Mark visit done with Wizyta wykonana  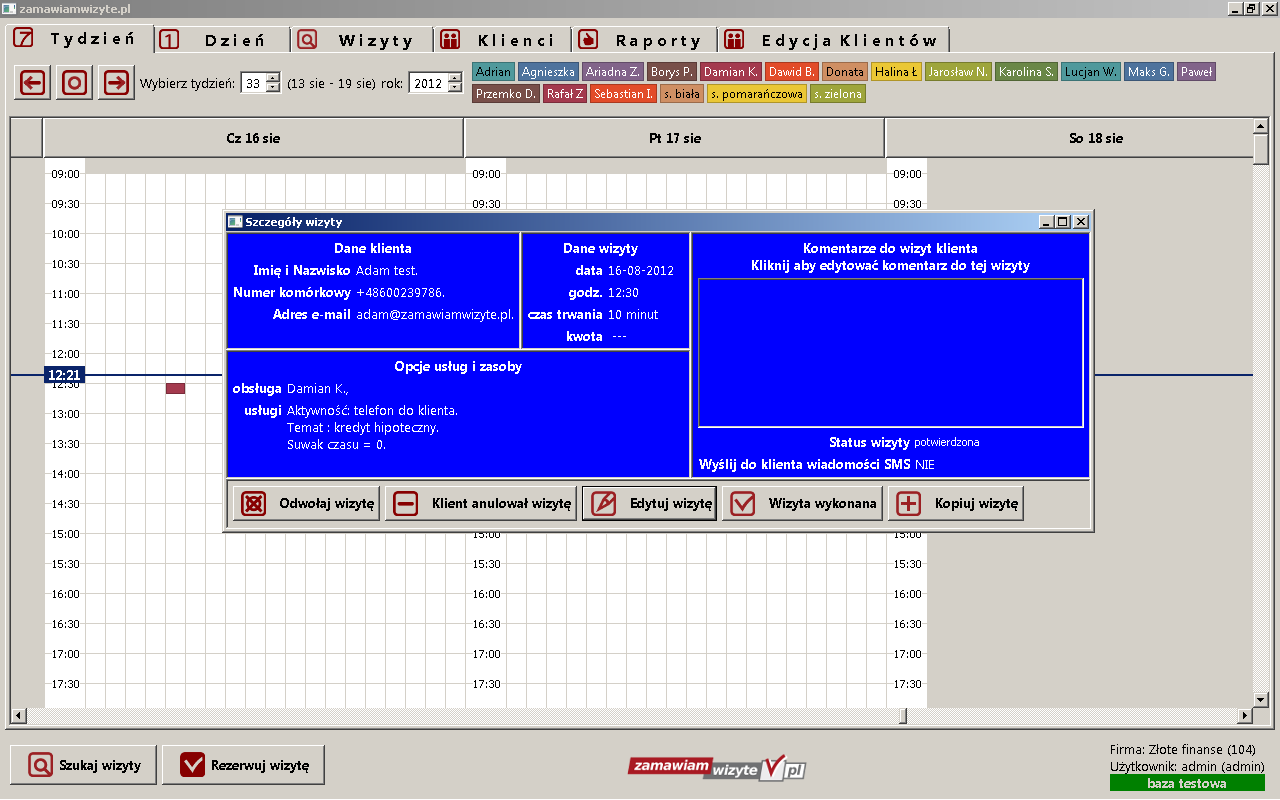[x=803, y=504]
